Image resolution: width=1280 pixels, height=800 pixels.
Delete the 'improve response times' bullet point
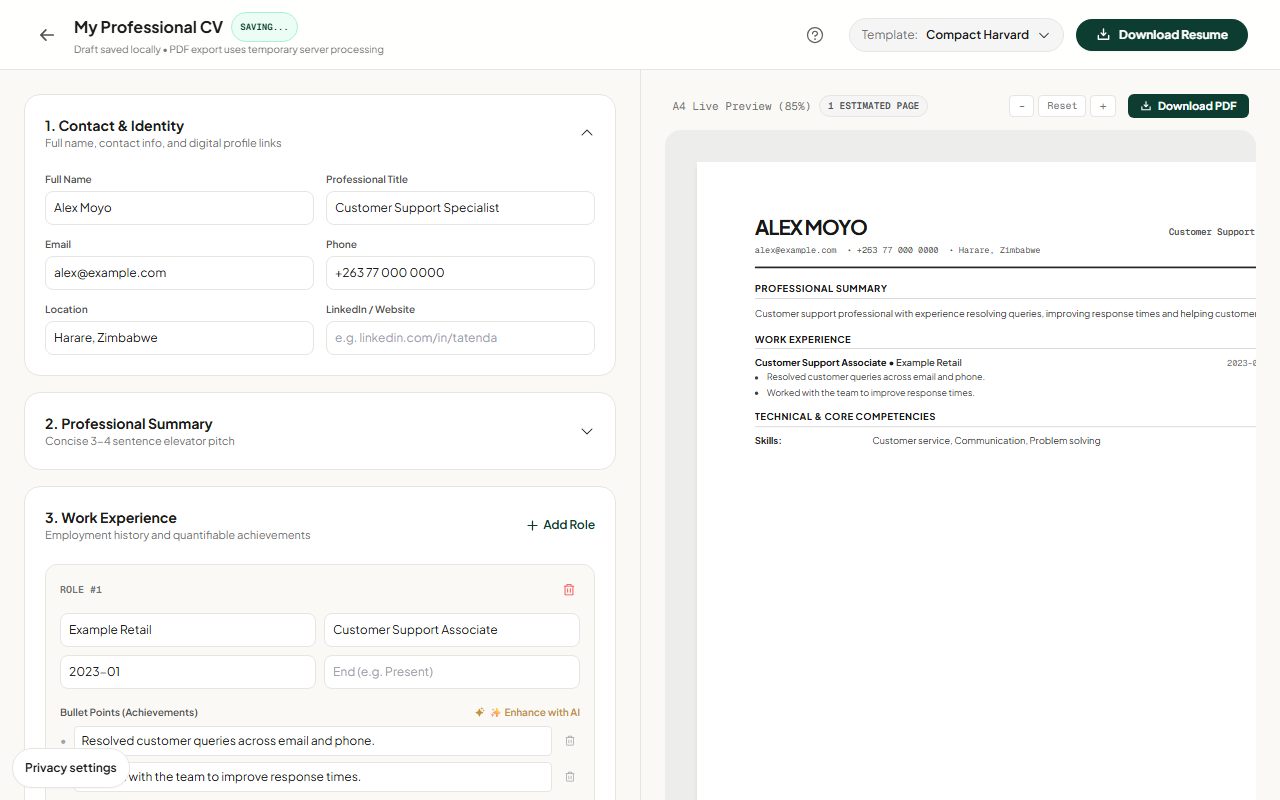[570, 777]
